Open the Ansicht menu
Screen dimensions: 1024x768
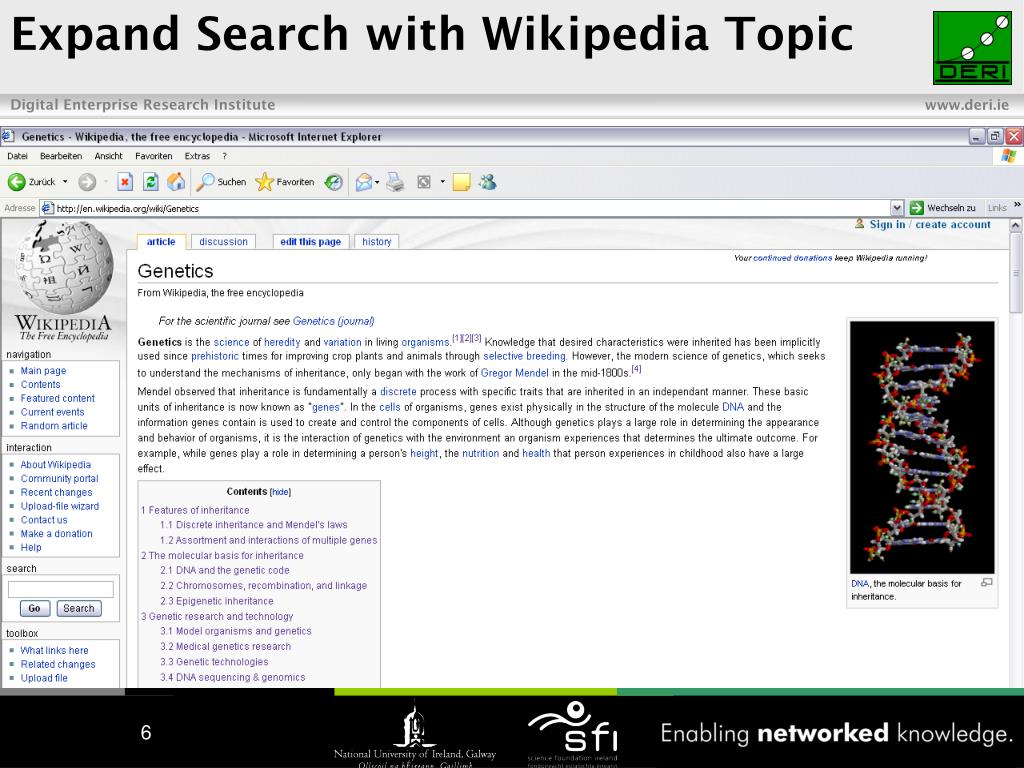(x=108, y=156)
